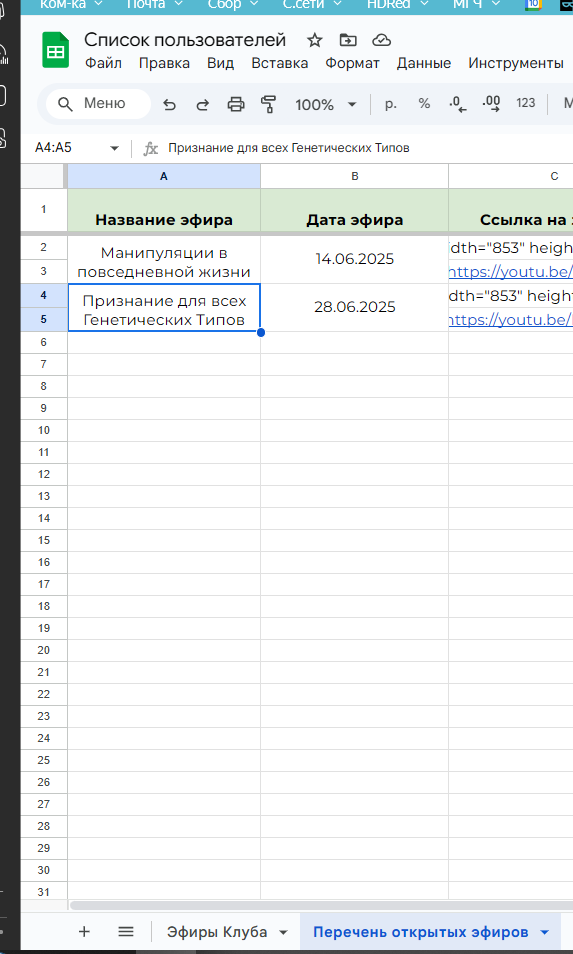Expand the Почта bookmarks folder

(155, 5)
